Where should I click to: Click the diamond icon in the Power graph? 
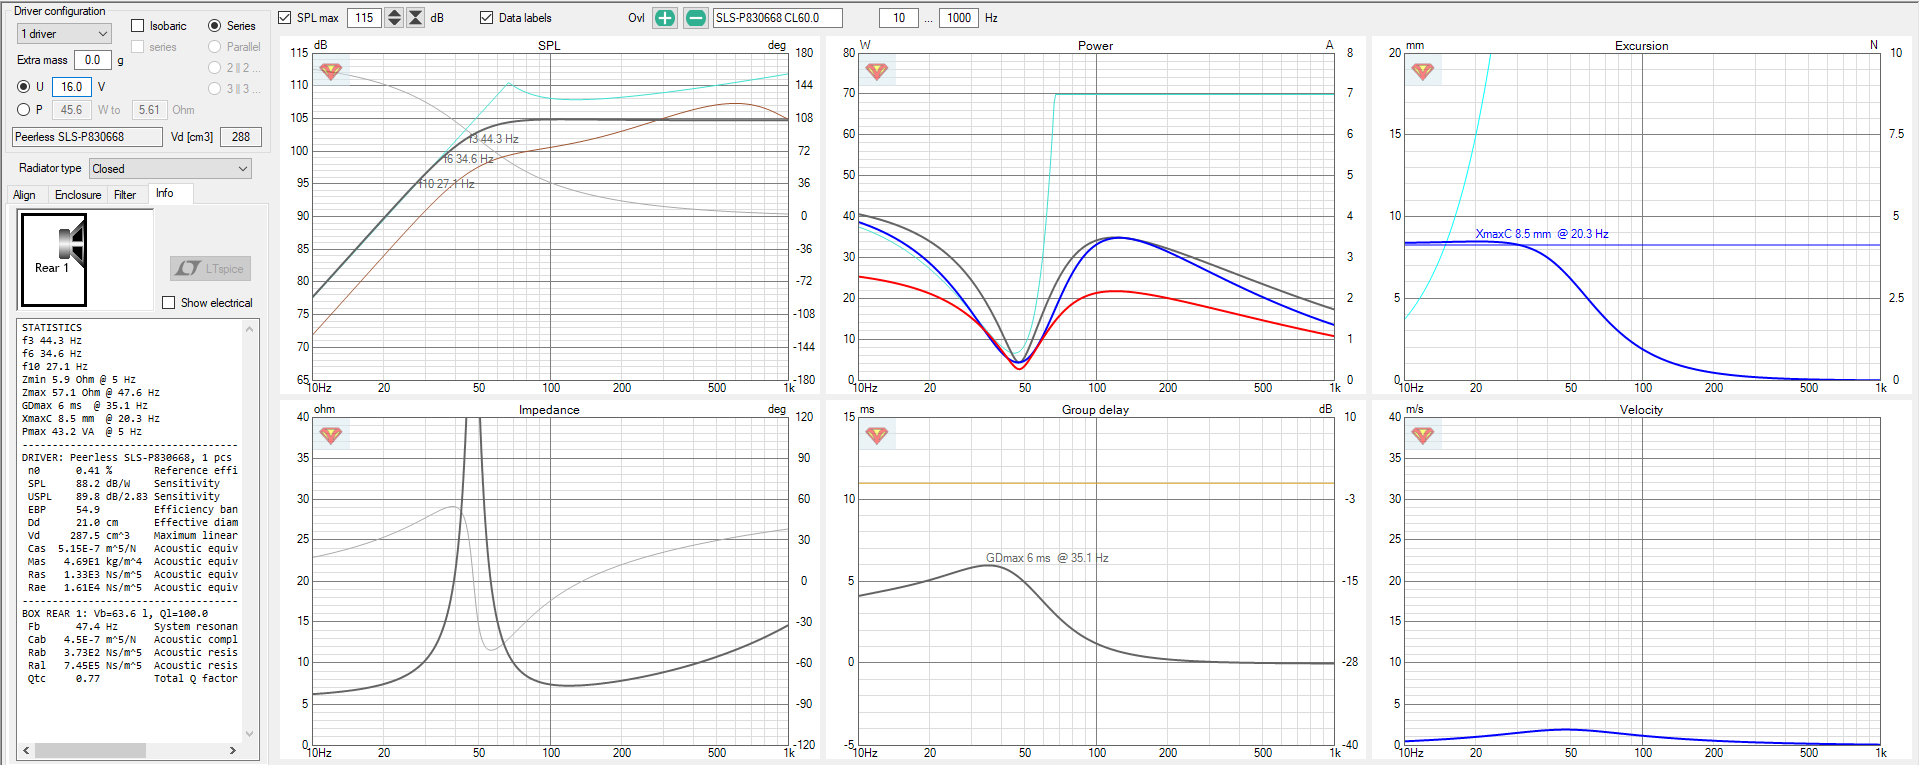[877, 71]
